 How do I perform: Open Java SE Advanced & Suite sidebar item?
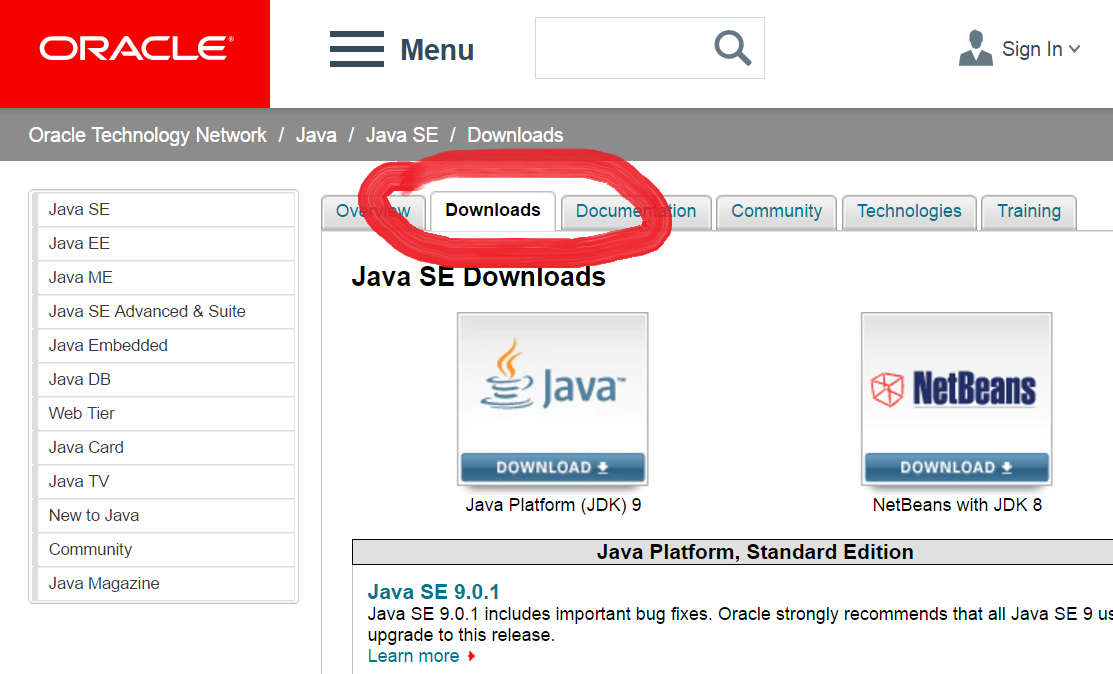coord(164,311)
